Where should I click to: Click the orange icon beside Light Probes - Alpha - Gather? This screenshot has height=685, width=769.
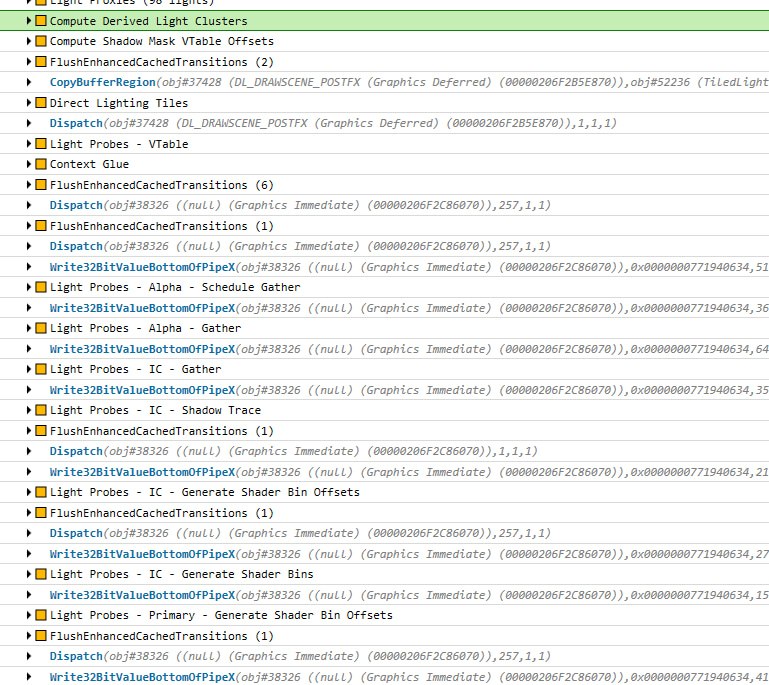point(41,328)
